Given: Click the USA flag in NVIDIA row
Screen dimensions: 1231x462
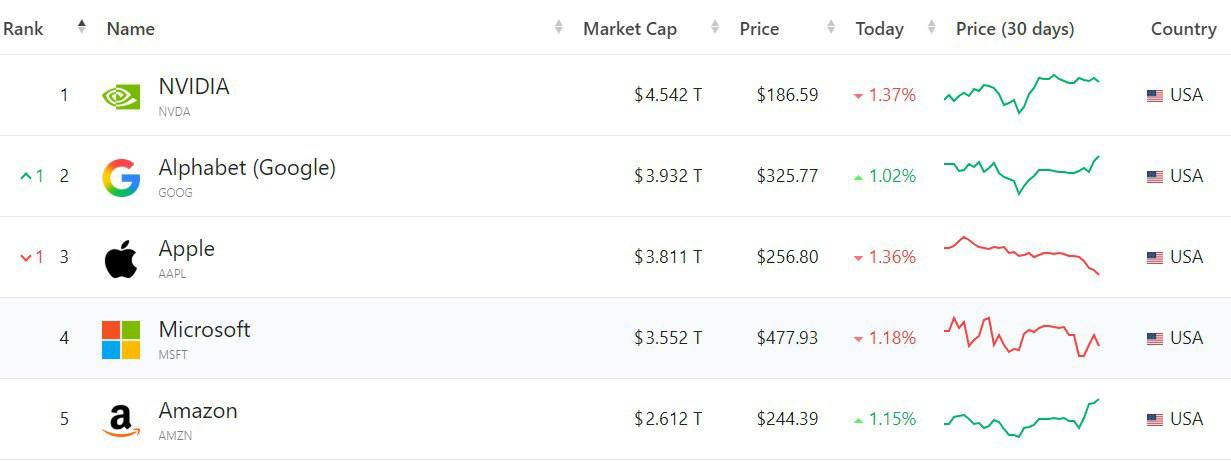Looking at the screenshot, I should click(1155, 96).
